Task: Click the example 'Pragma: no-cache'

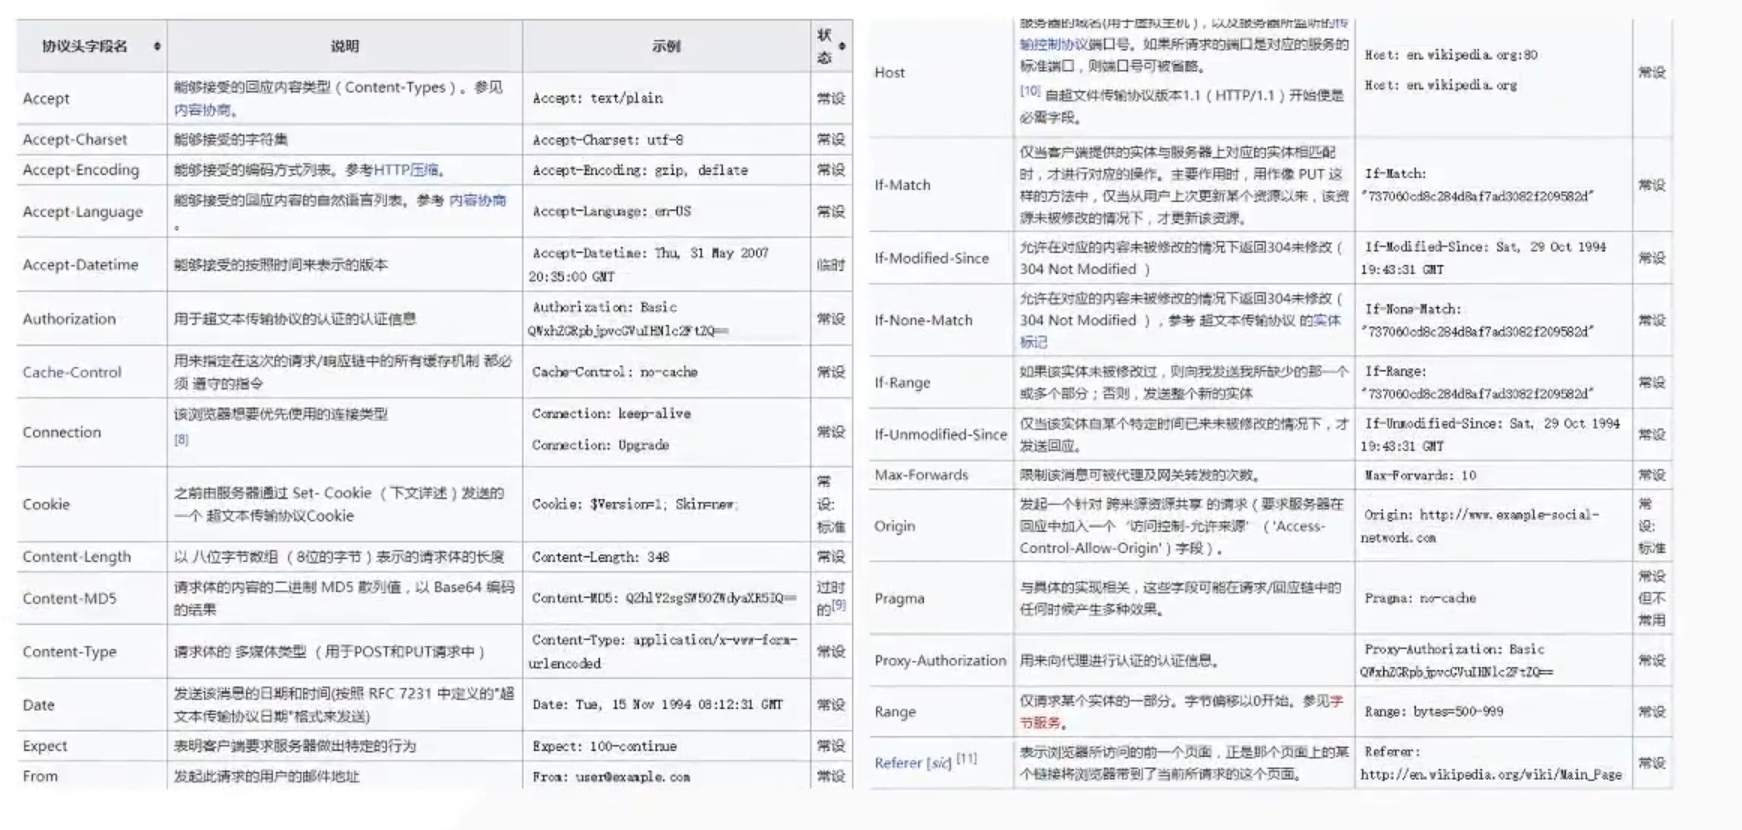Action: click(1420, 598)
